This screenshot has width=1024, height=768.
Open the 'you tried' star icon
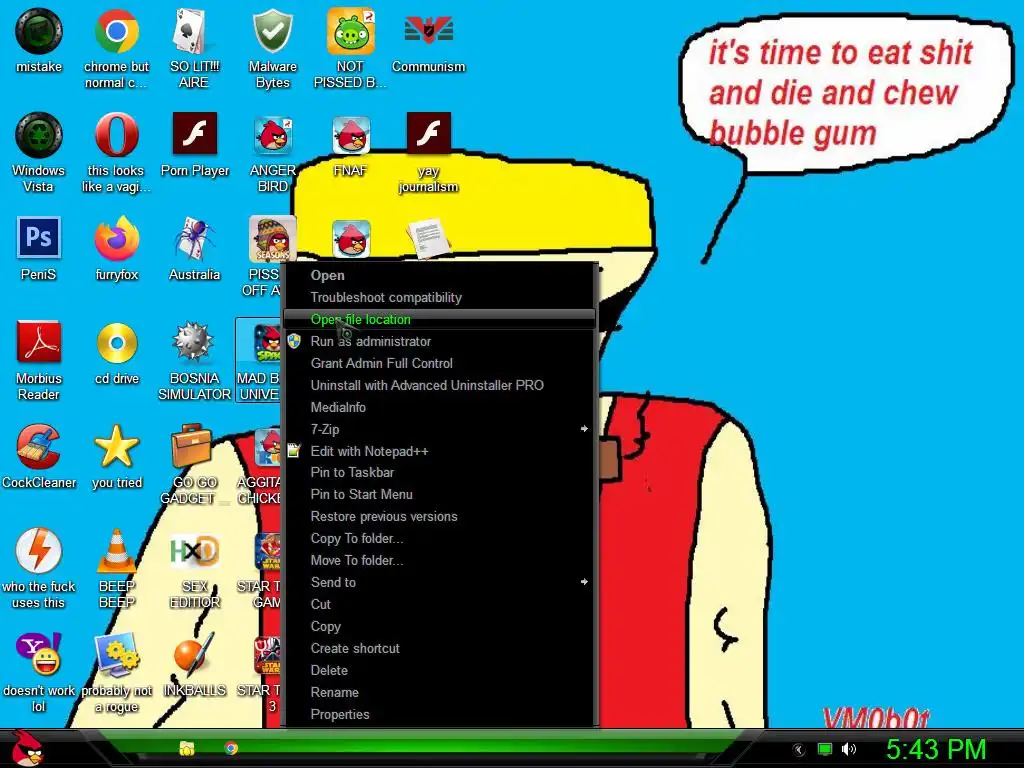pos(117,456)
